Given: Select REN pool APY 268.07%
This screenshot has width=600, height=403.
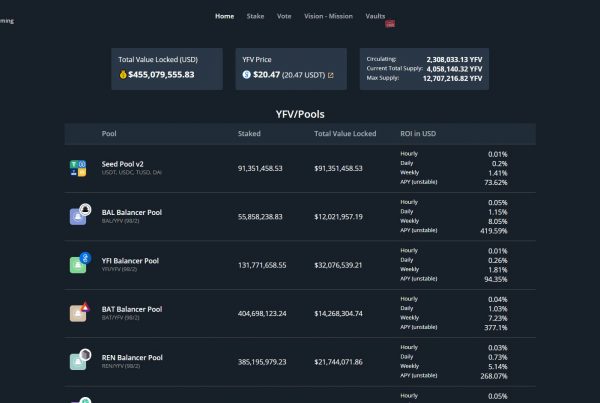Looking at the screenshot, I should [x=494, y=376].
